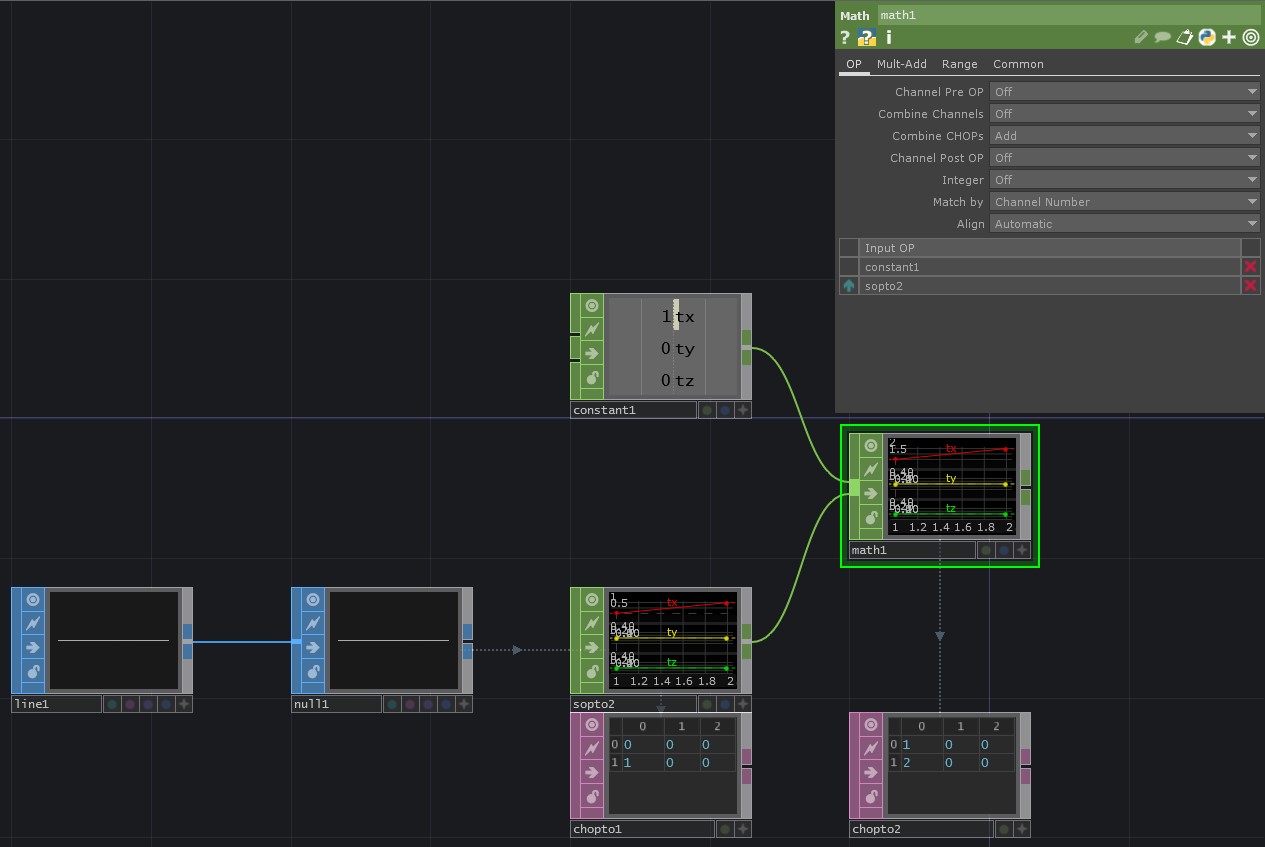Move sopto2 up with arrow icon
The height and width of the screenshot is (847, 1265).
click(849, 286)
